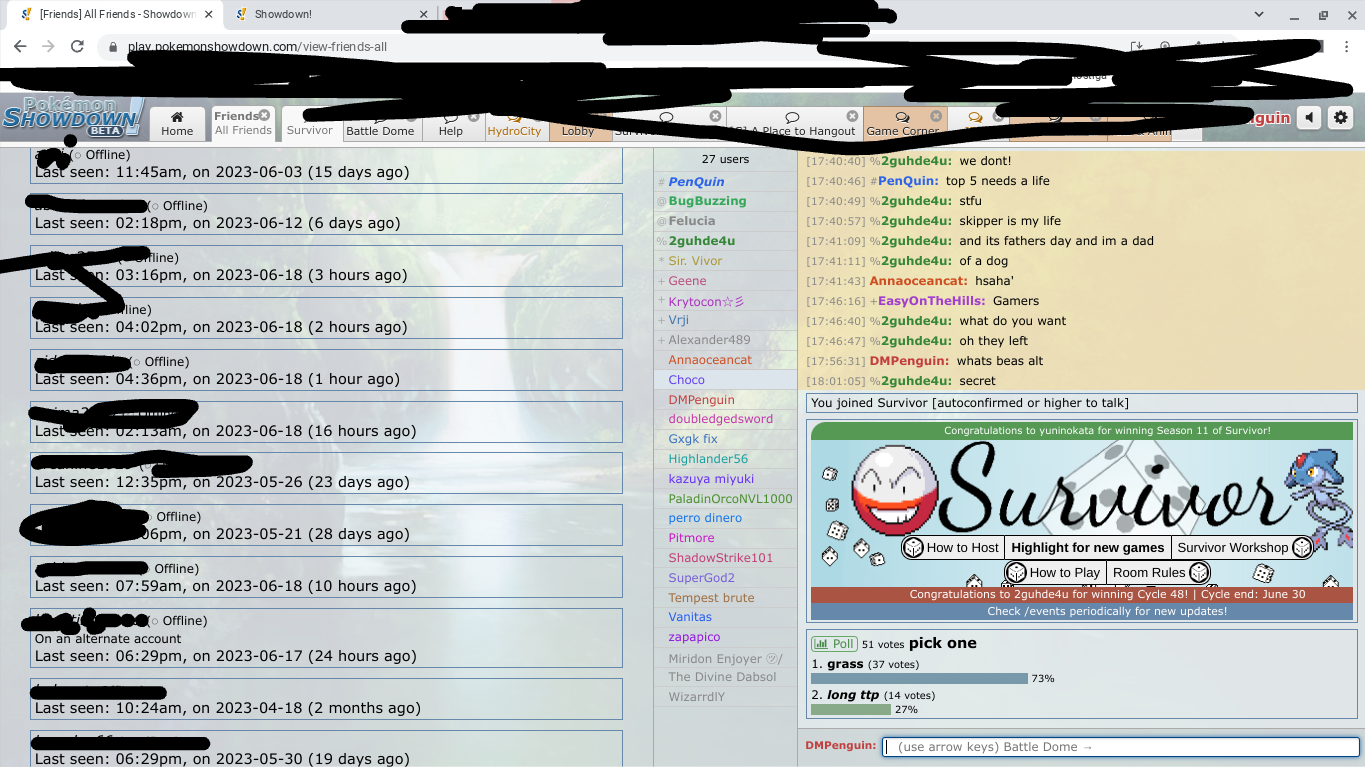The image size is (1365, 767).
Task: Open the sound volume icon
Action: [x=1309, y=118]
